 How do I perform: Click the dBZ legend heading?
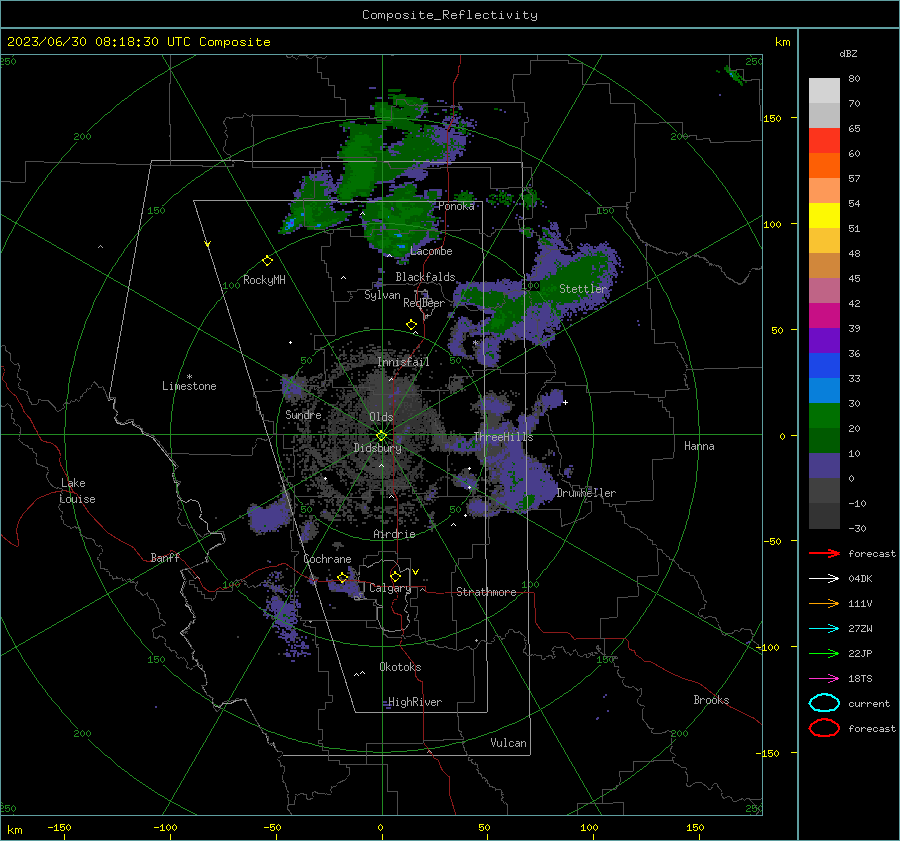pyautogui.click(x=848, y=53)
